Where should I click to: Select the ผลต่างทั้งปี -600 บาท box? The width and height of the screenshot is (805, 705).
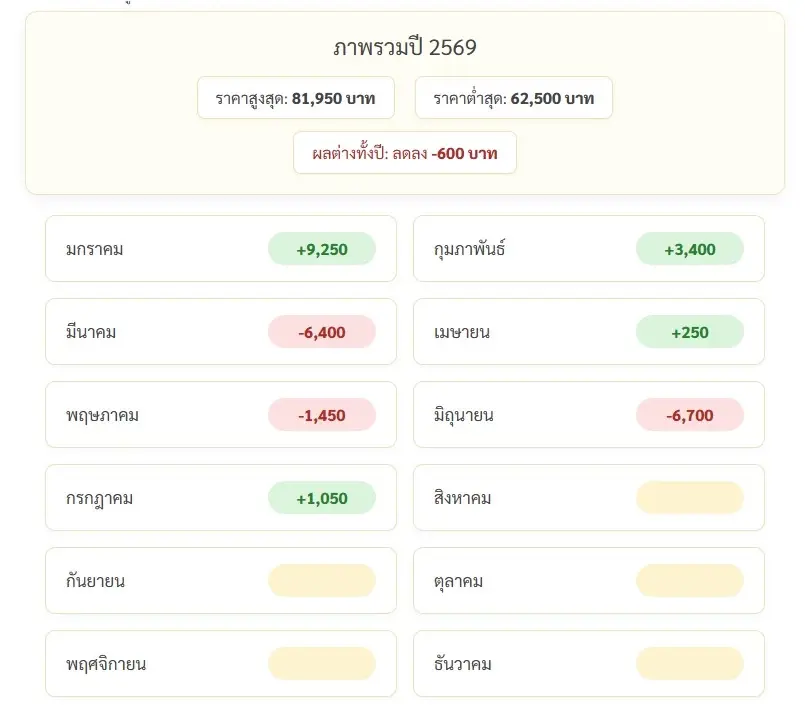[405, 153]
